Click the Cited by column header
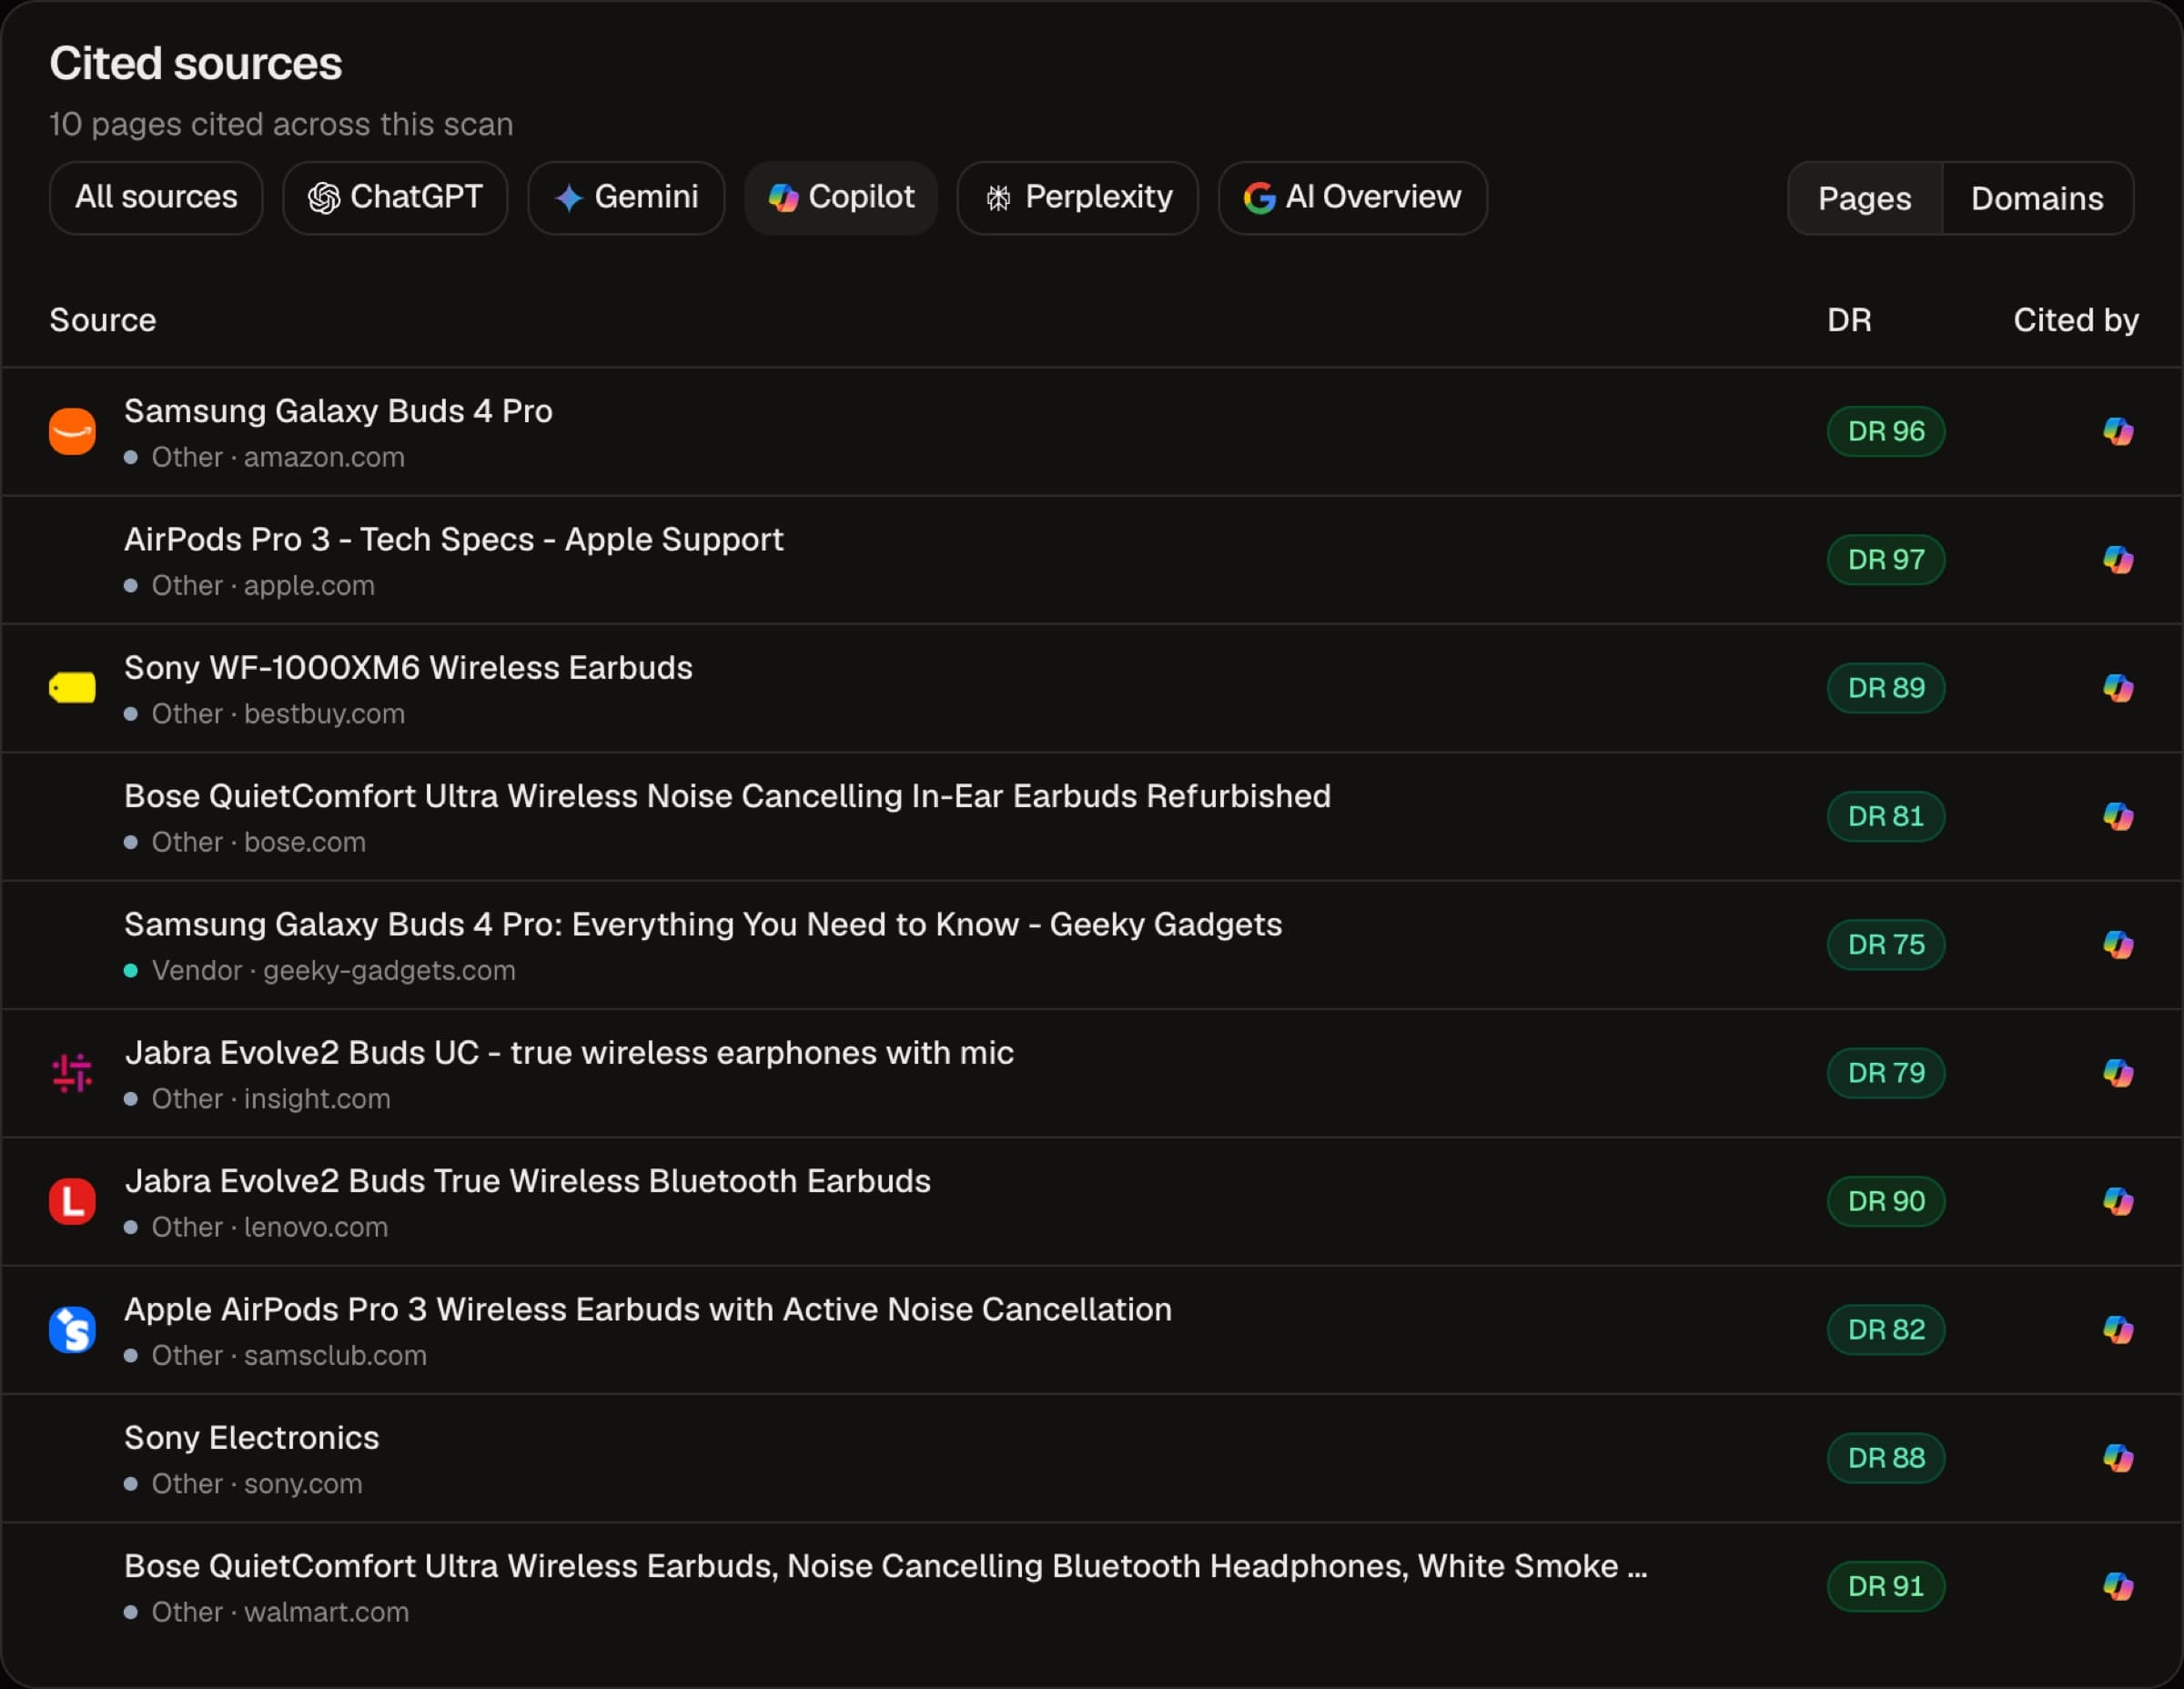The height and width of the screenshot is (1689, 2184). coord(2076,320)
